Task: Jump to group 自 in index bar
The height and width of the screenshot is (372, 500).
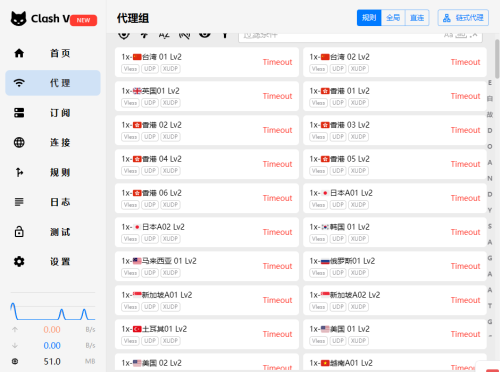Action: pos(490,99)
